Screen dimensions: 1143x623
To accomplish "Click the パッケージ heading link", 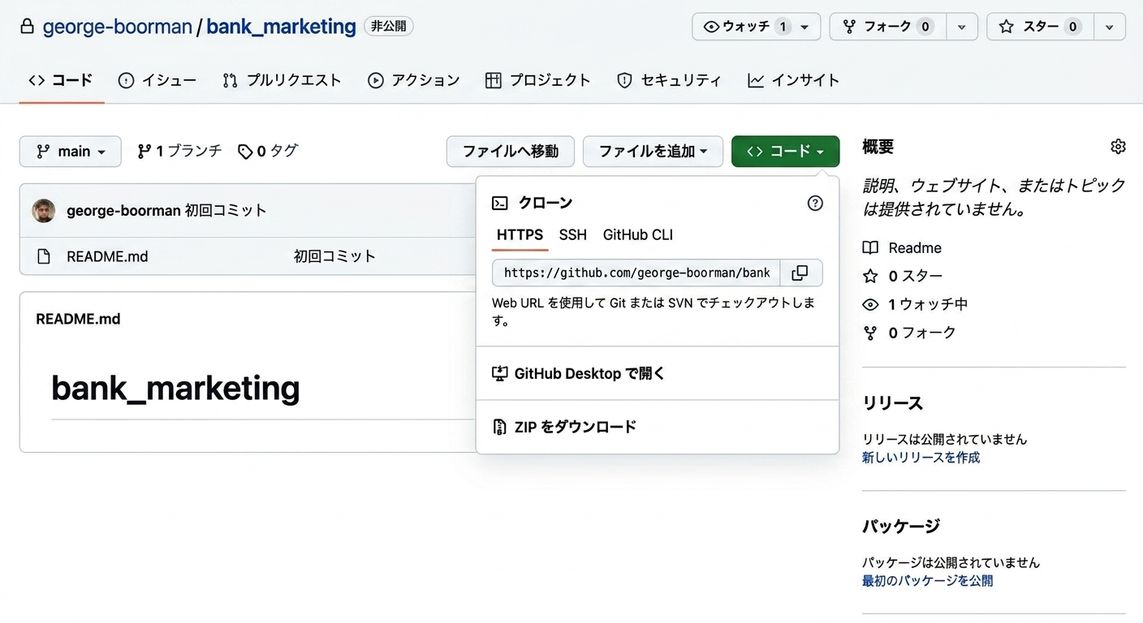I will pos(901,526).
